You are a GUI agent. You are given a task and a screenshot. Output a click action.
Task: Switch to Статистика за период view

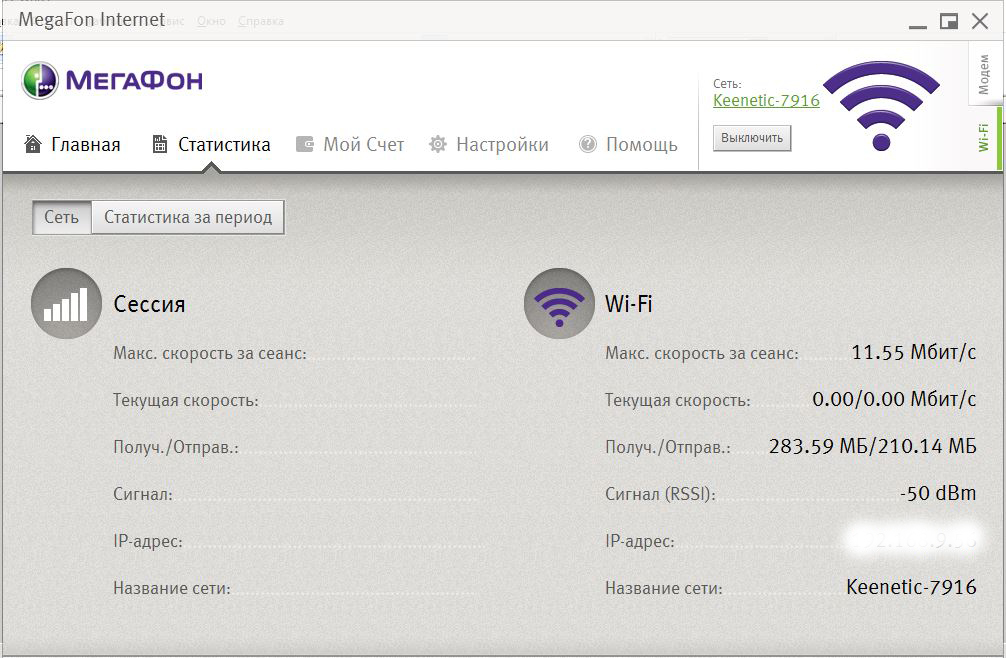[x=188, y=217]
